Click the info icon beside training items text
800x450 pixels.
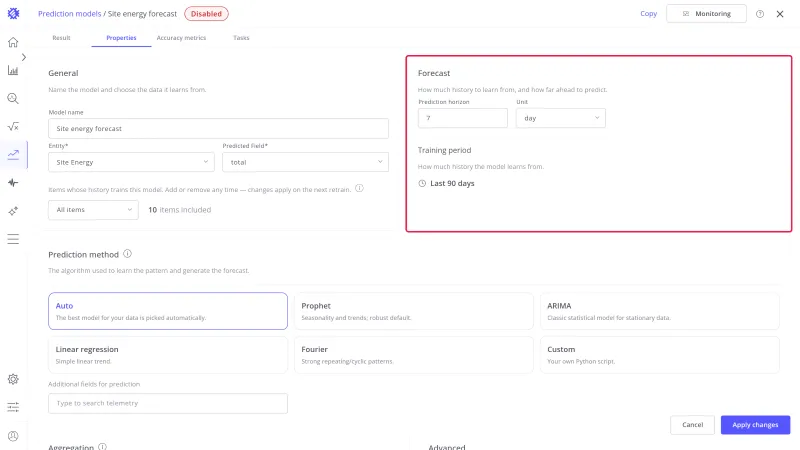(x=359, y=188)
